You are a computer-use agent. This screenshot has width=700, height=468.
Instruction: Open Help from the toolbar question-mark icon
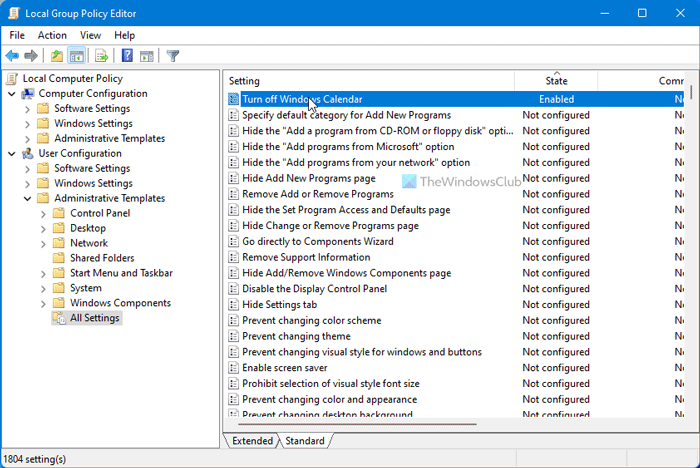(127, 56)
